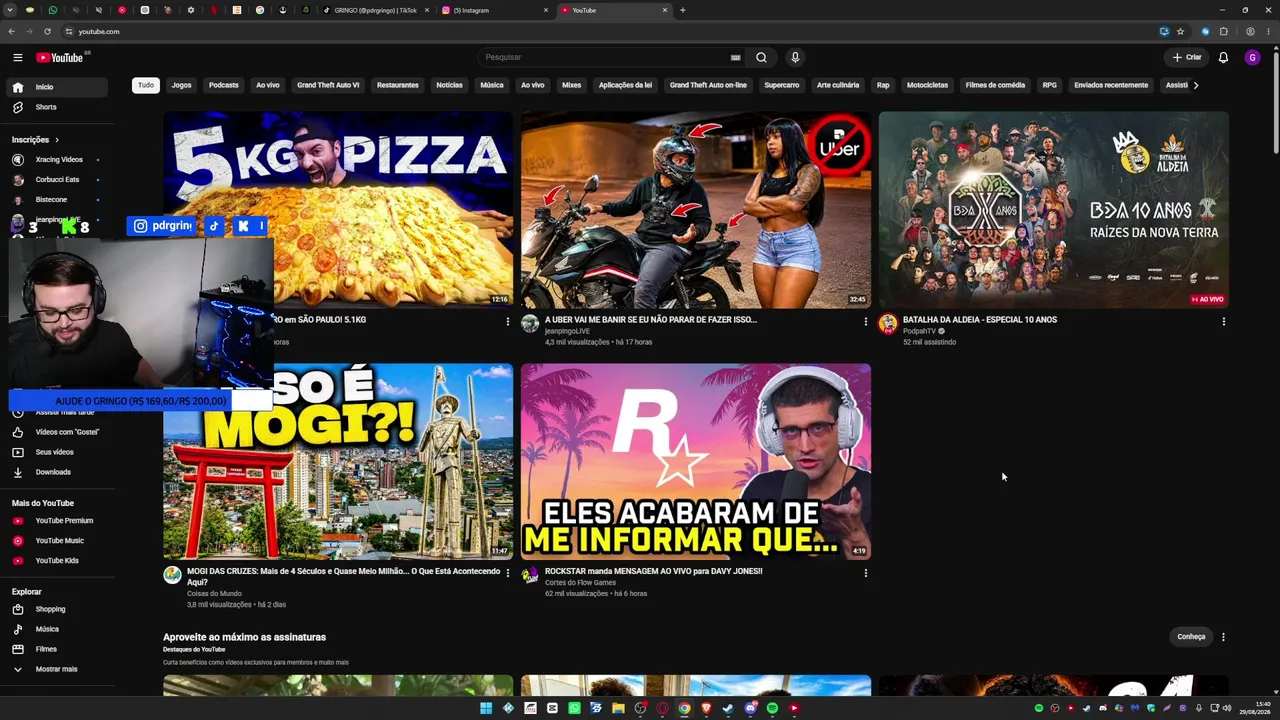Select the Grand Theft Auto VI chip
The image size is (1280, 720).
point(328,85)
